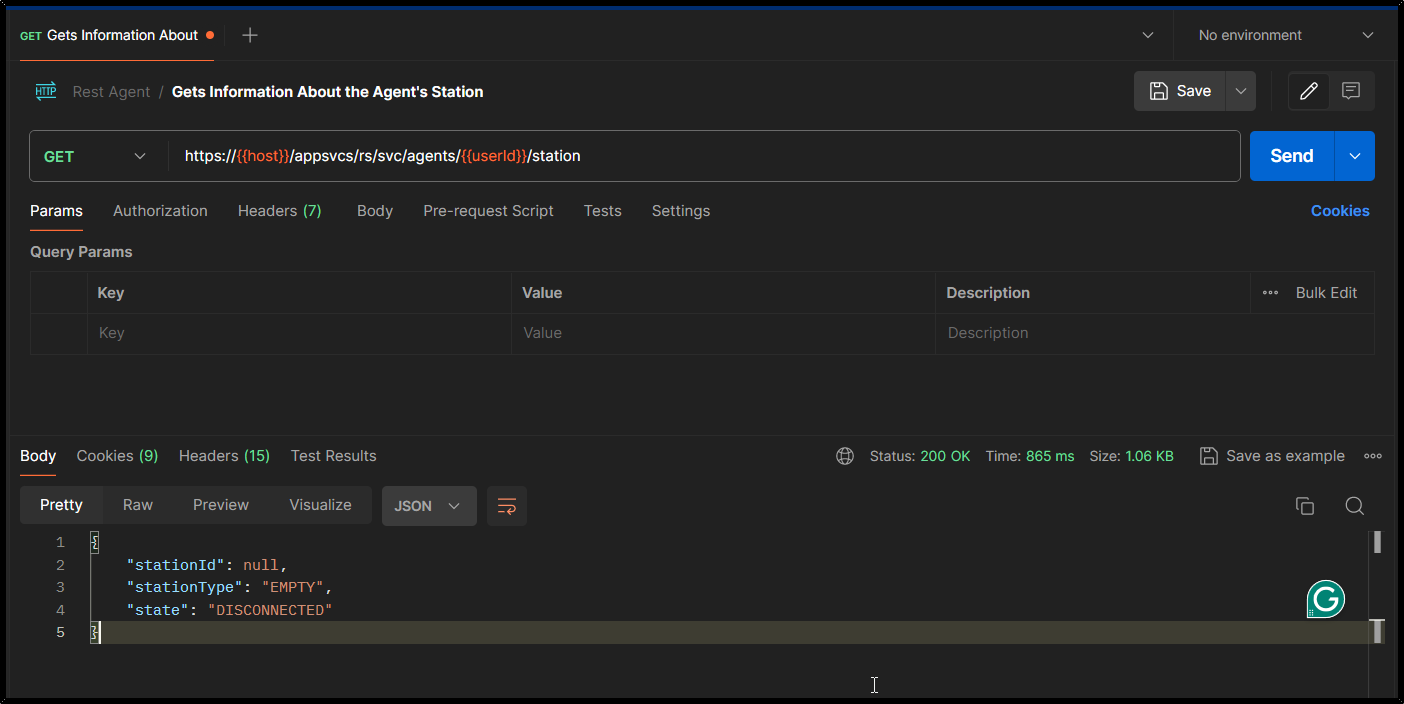The image size is (1404, 704).
Task: Open the Rest Agent breadcrumb link
Action: [111, 92]
